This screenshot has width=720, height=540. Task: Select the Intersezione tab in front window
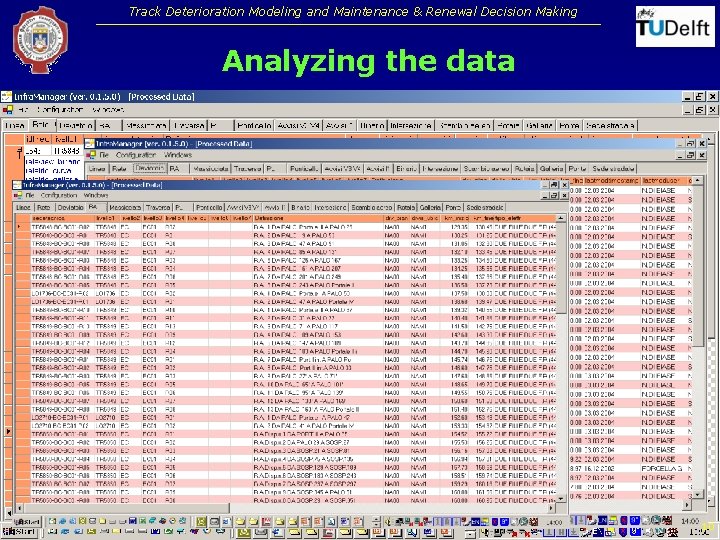pyautogui.click(x=330, y=208)
